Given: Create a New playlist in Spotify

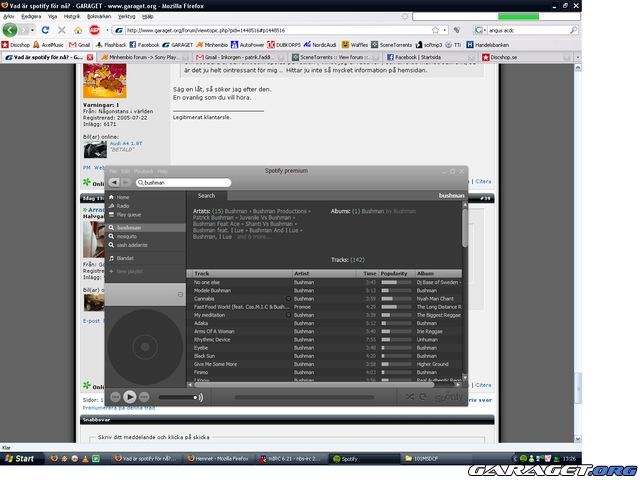Looking at the screenshot, I should tap(129, 271).
